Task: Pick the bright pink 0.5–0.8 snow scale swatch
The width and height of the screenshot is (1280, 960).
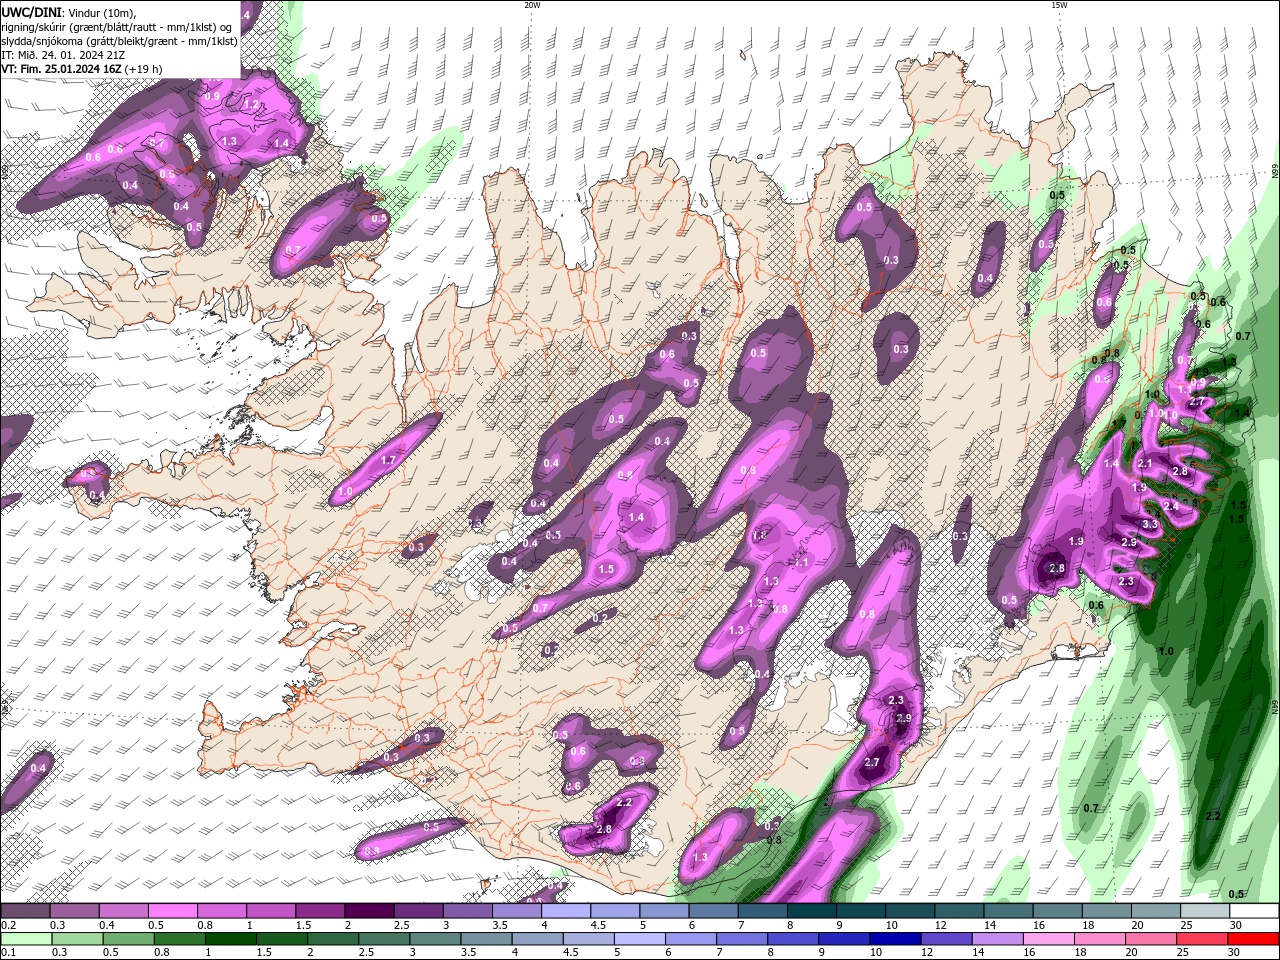Action: (x=172, y=911)
